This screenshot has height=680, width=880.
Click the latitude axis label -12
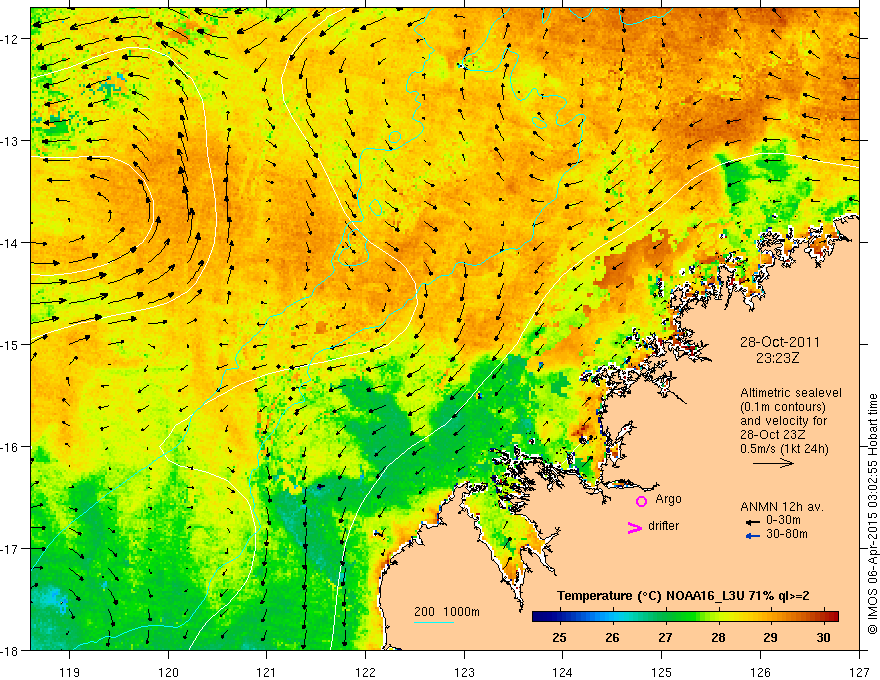pyautogui.click(x=11, y=39)
